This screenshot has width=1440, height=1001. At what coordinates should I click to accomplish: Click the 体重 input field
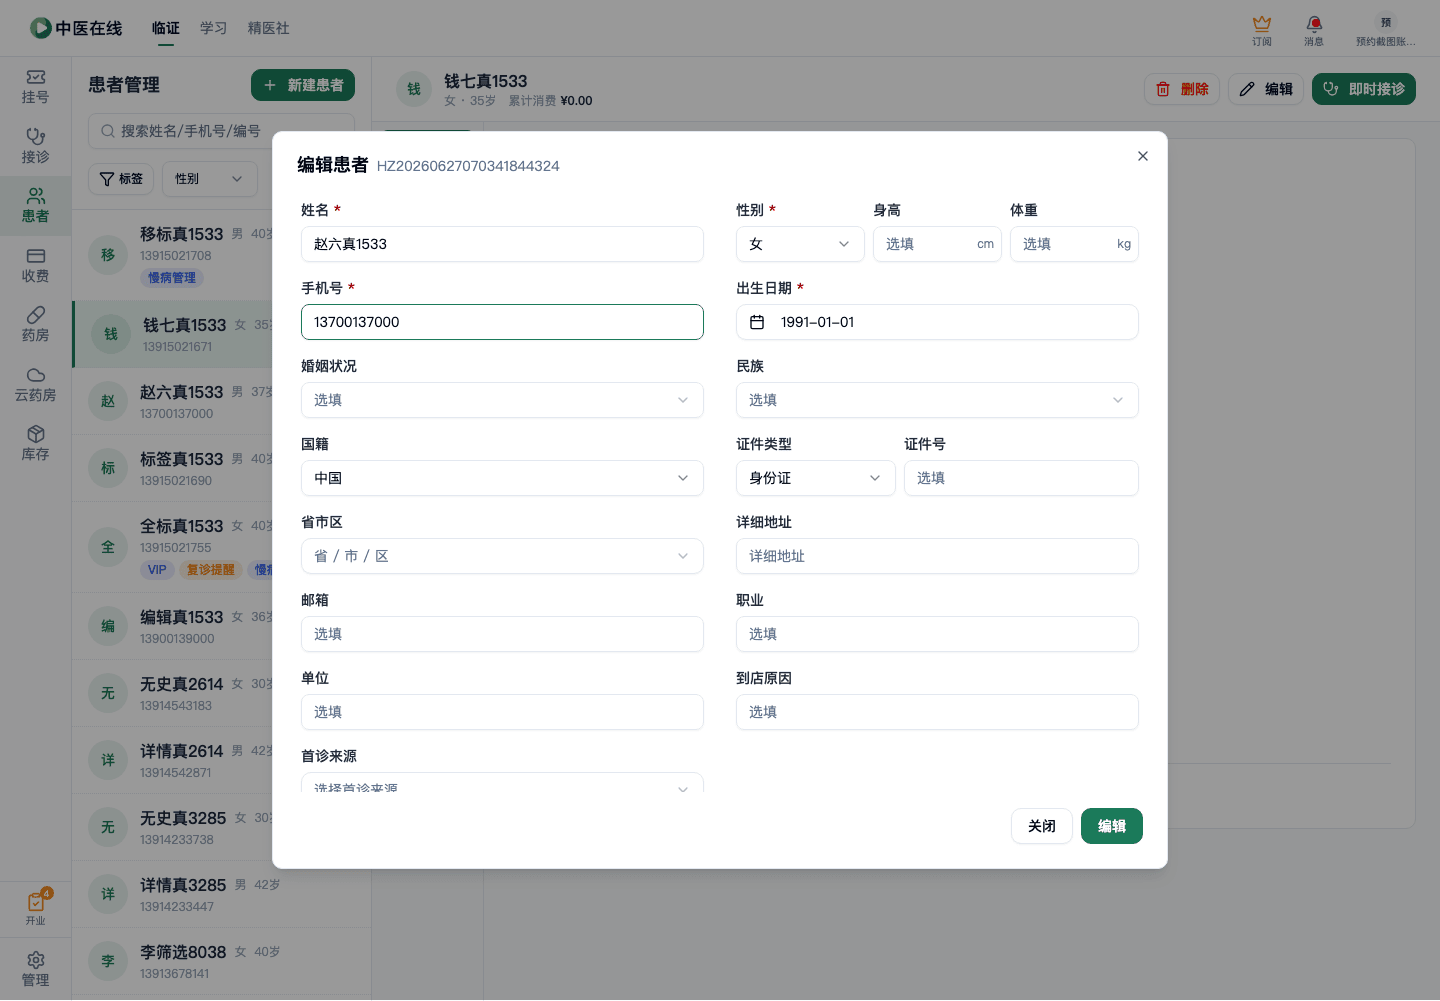point(1074,244)
